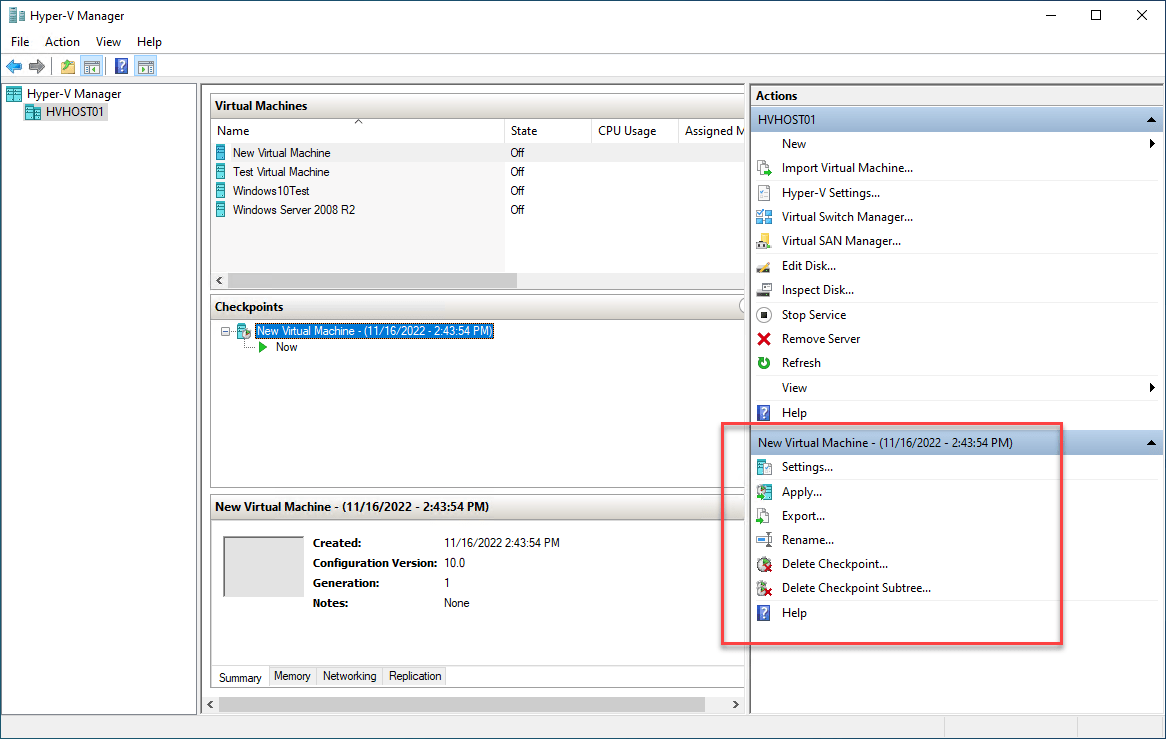This screenshot has width=1166, height=739.
Task: Switch to the Networking tab
Action: 350,676
